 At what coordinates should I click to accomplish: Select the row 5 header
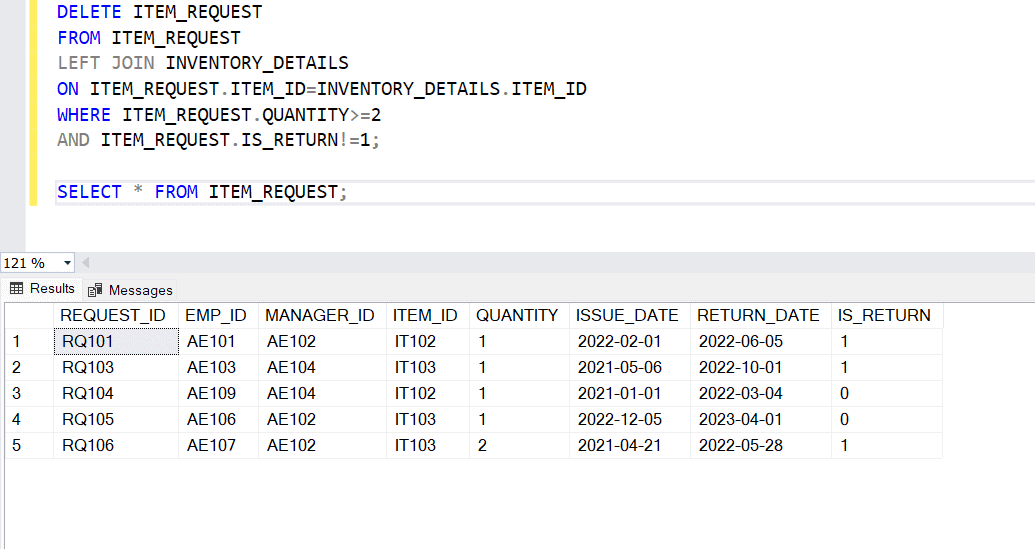pyautogui.click(x=29, y=445)
